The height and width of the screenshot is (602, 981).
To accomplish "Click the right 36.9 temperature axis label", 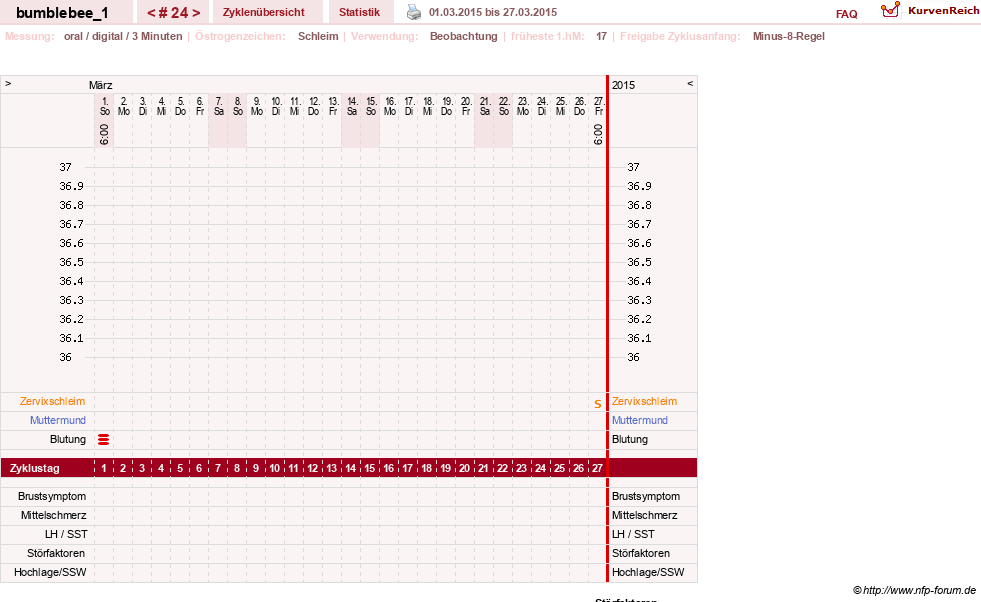I will tap(639, 186).
